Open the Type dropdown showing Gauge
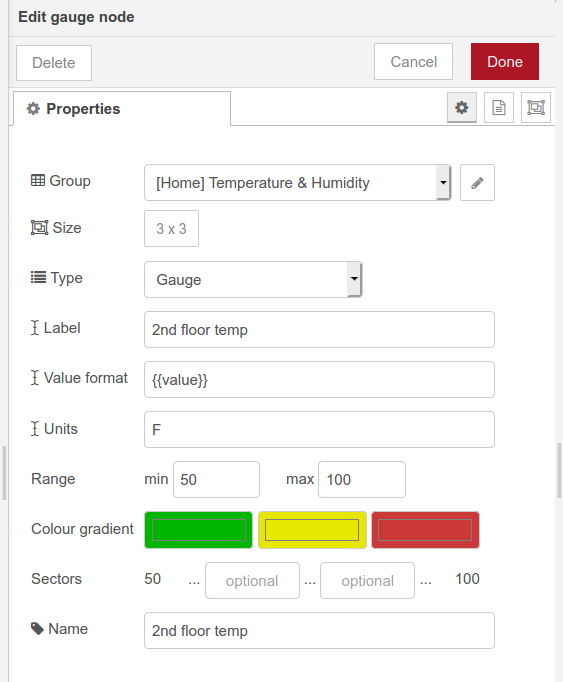This screenshot has height=682, width=563. (253, 280)
